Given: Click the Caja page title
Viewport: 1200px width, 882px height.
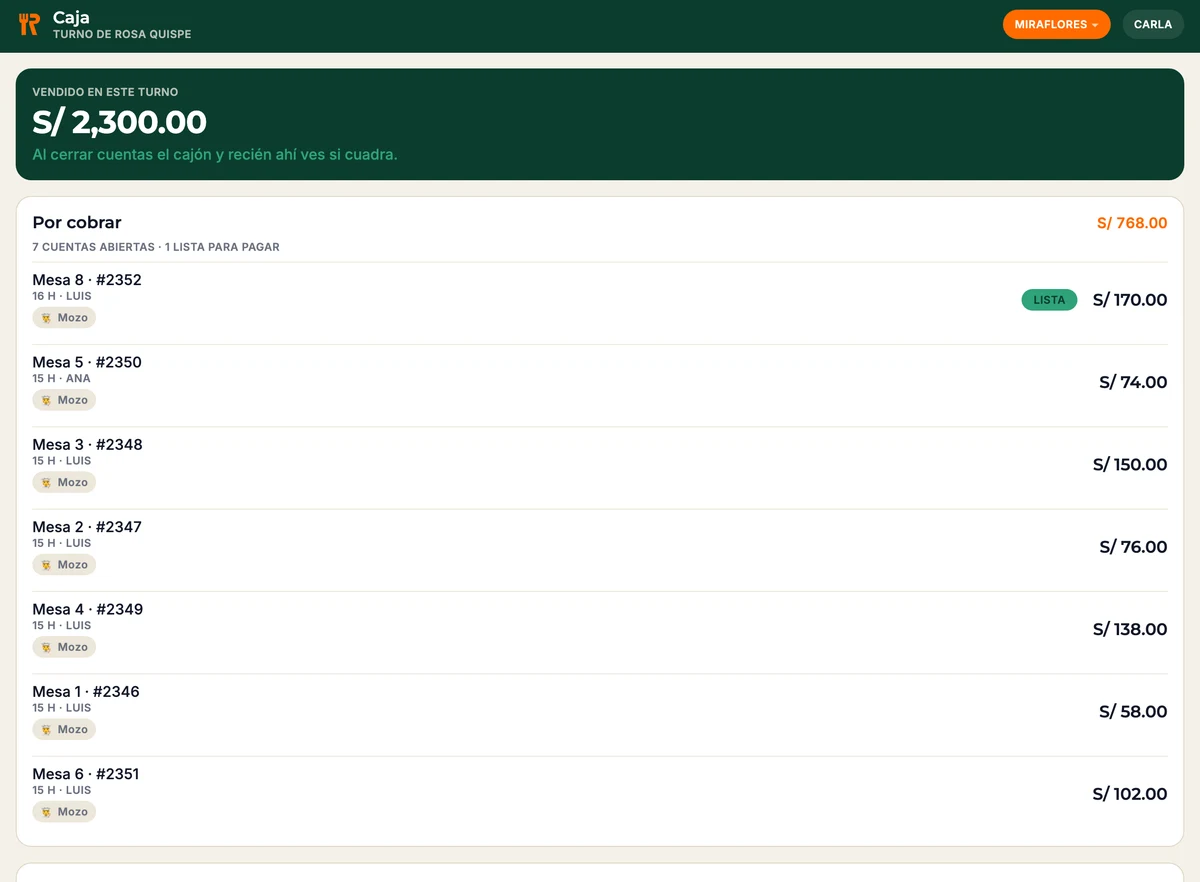Looking at the screenshot, I should [x=71, y=18].
